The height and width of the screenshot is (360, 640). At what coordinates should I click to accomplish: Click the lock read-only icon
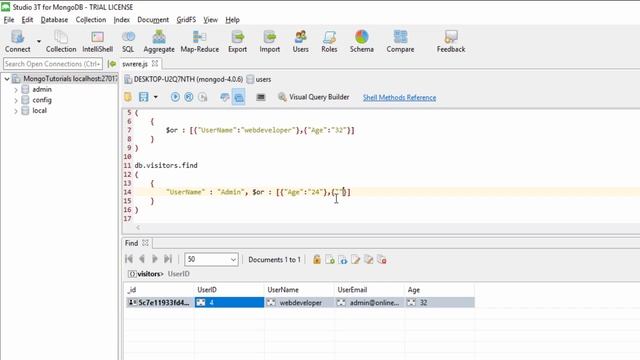click(317, 260)
